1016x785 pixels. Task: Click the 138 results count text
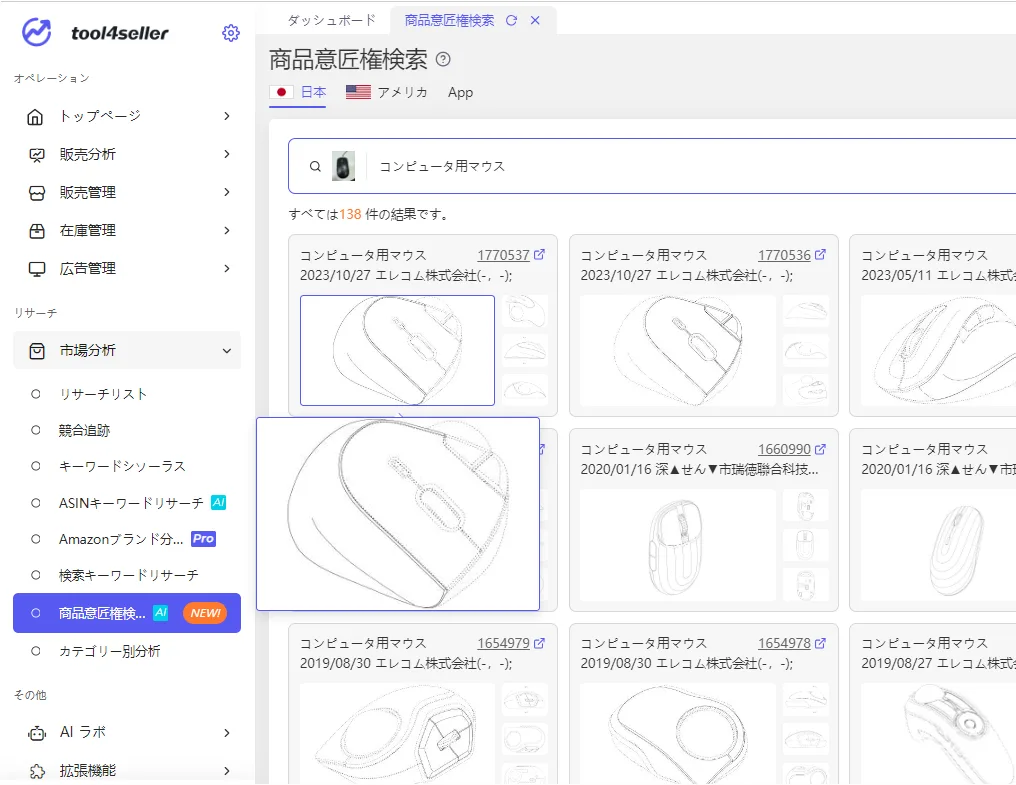(x=350, y=215)
